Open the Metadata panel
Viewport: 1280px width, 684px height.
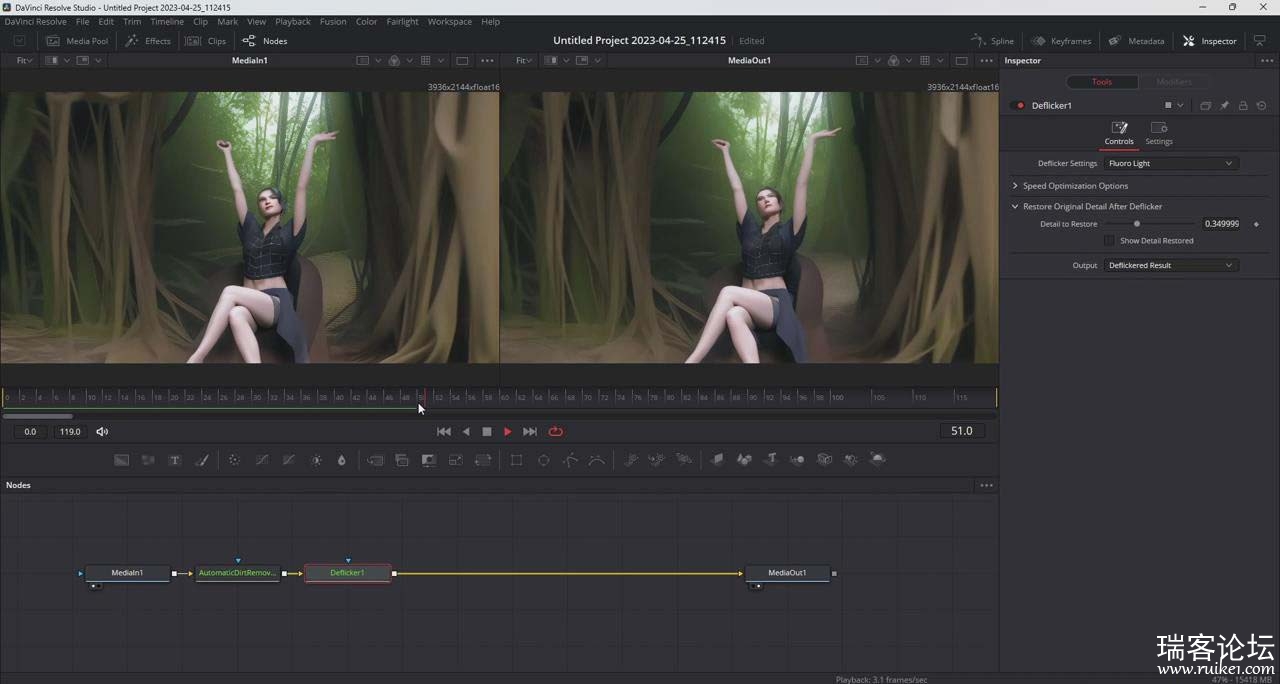pos(1136,41)
